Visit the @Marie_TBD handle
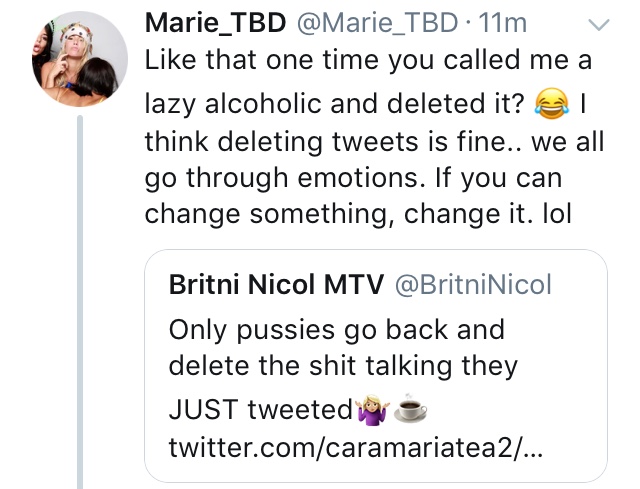The width and height of the screenshot is (640, 489). click(x=377, y=23)
